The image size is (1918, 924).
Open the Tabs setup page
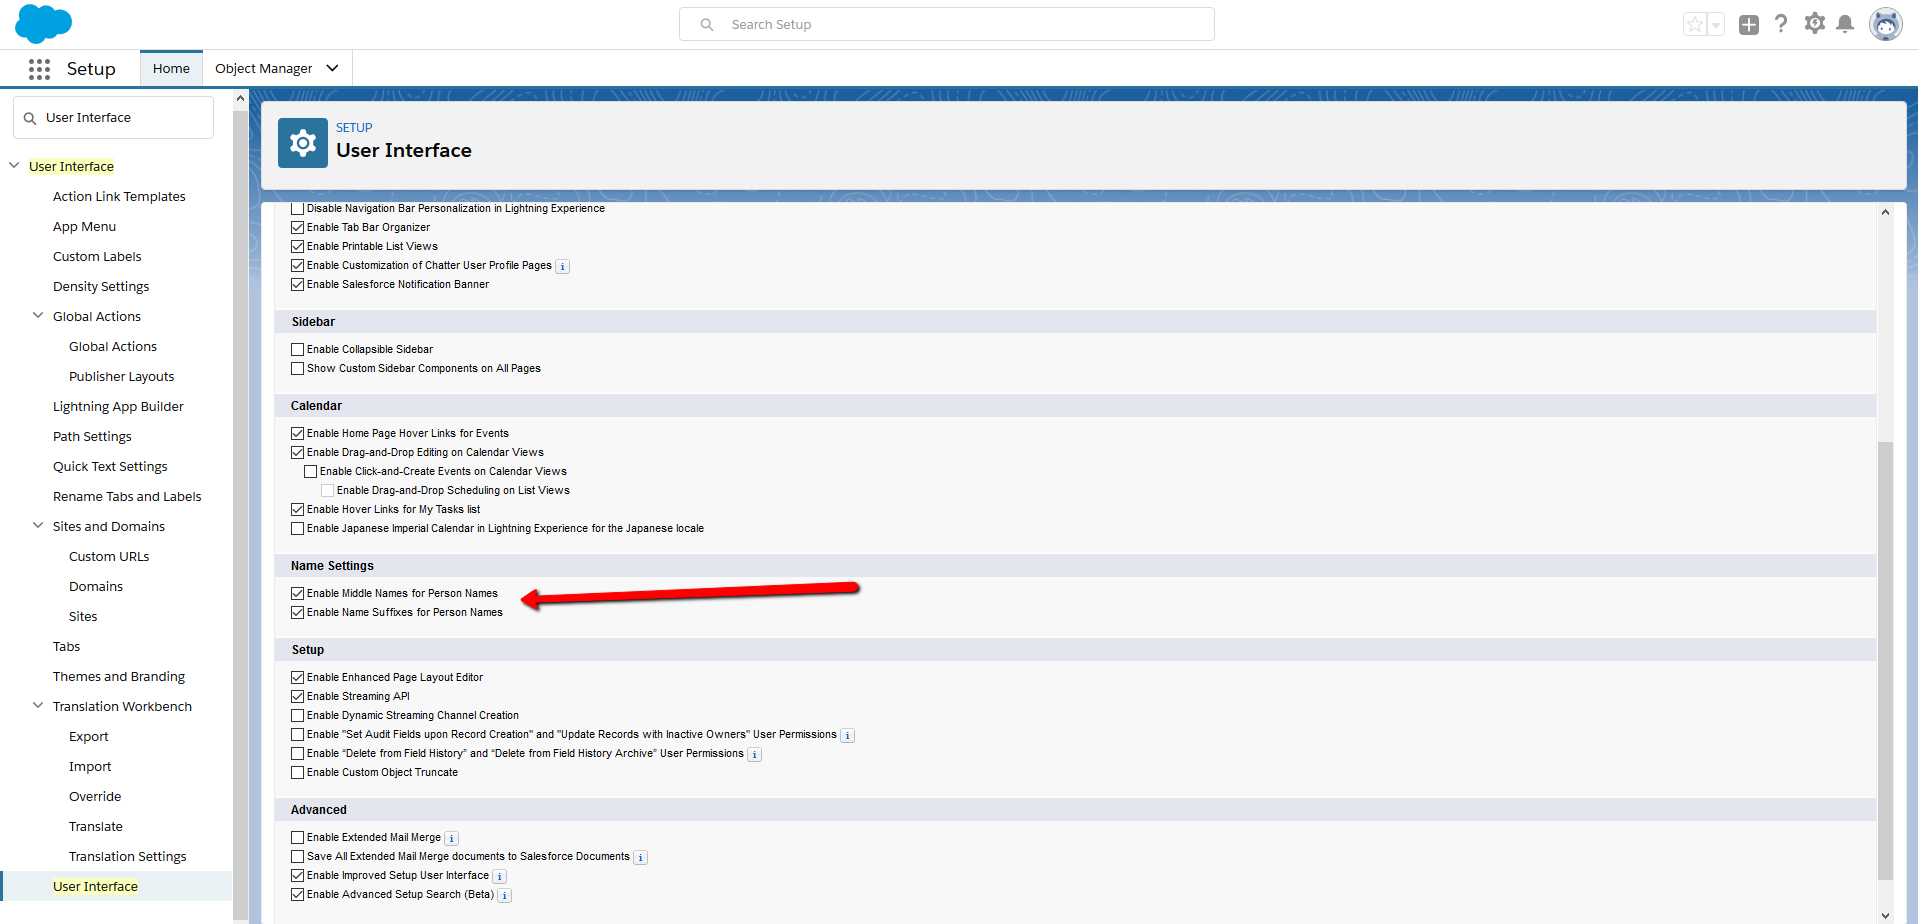(x=66, y=647)
